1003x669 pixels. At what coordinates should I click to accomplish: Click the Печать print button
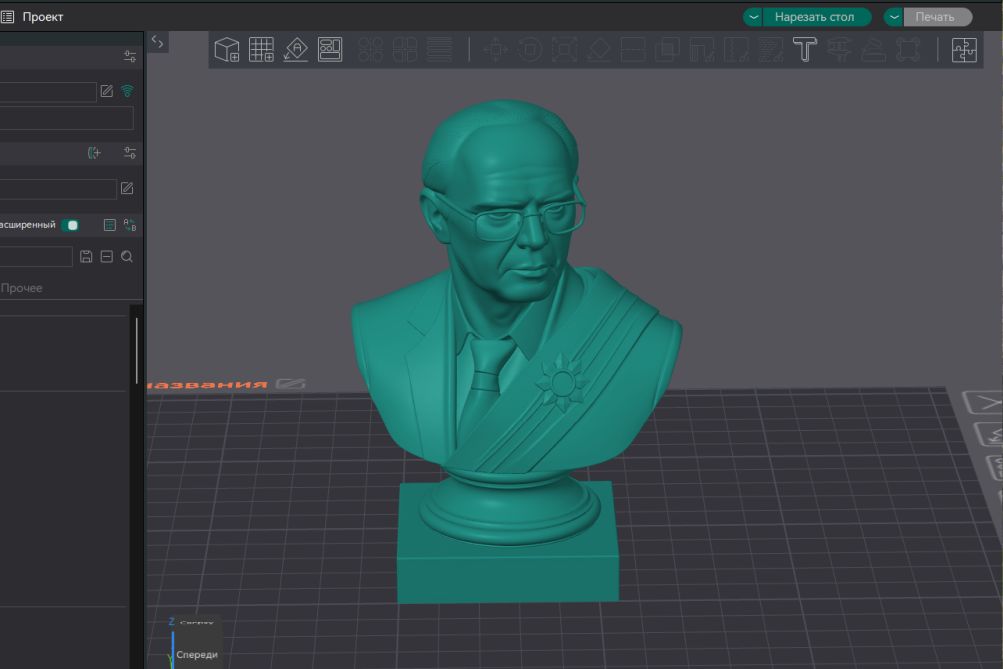click(x=938, y=17)
